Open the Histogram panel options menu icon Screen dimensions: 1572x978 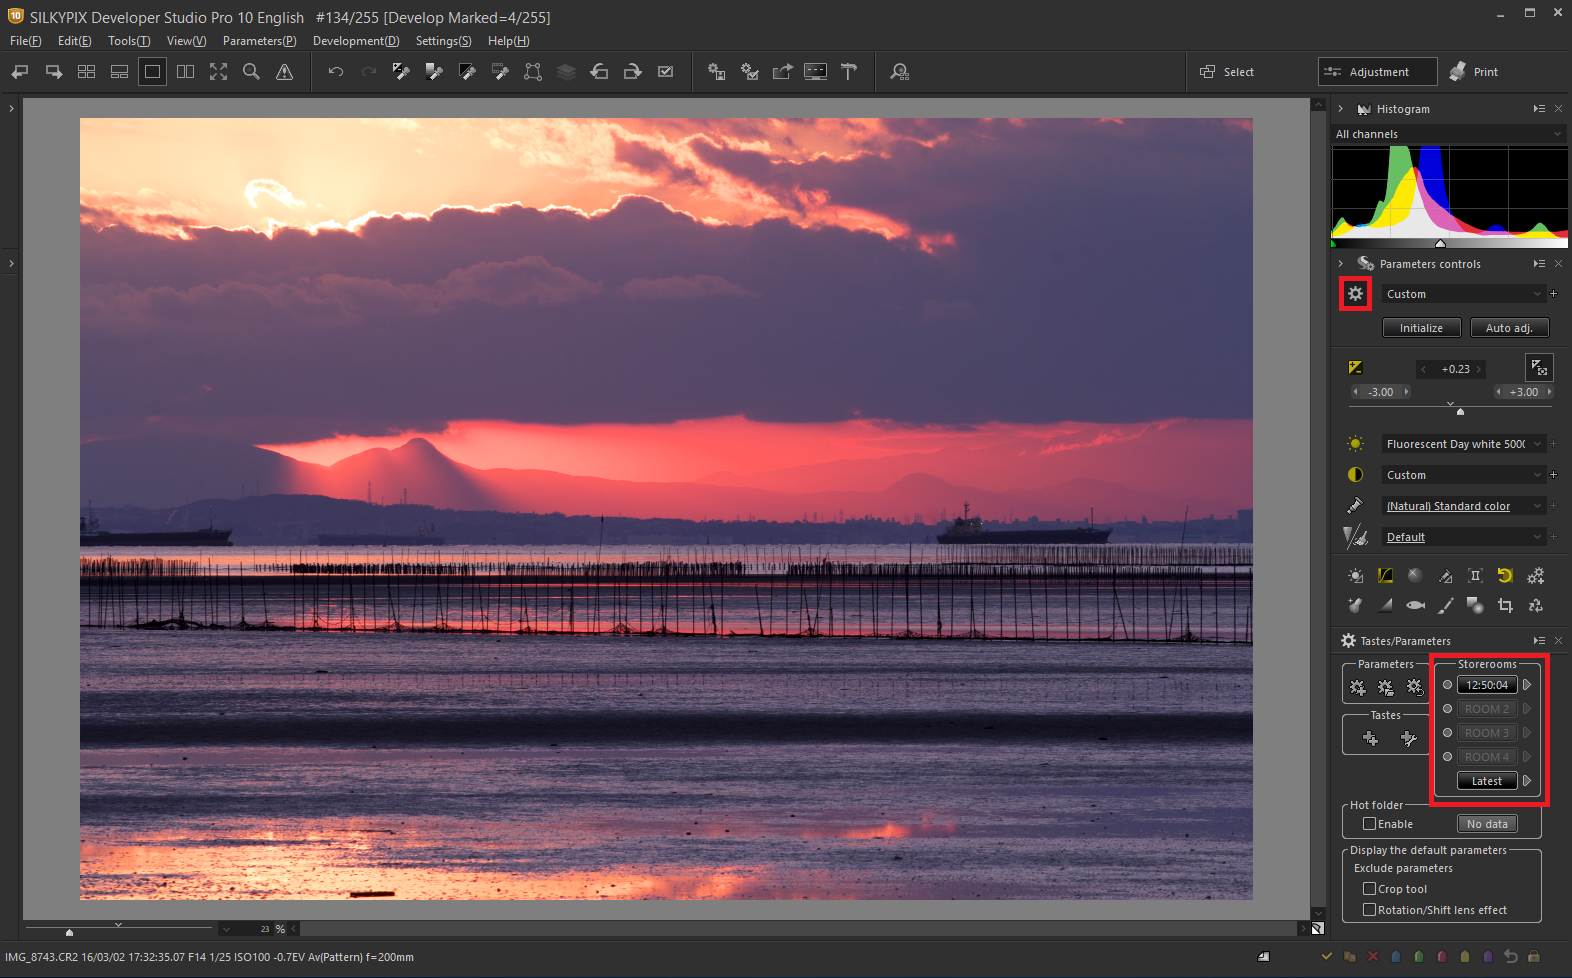click(x=1539, y=109)
